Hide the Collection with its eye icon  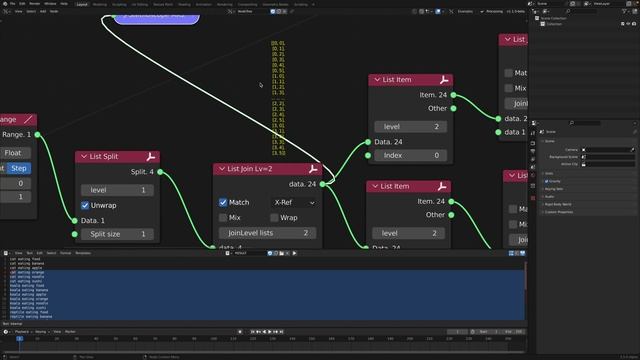(x=628, y=24)
